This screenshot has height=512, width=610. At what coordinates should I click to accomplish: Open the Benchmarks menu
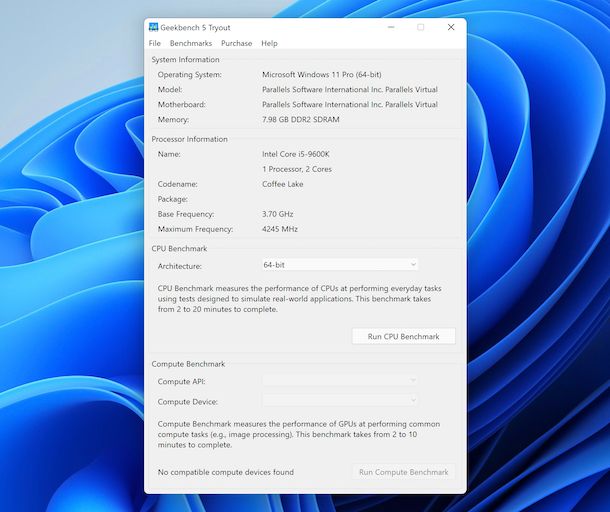click(191, 43)
